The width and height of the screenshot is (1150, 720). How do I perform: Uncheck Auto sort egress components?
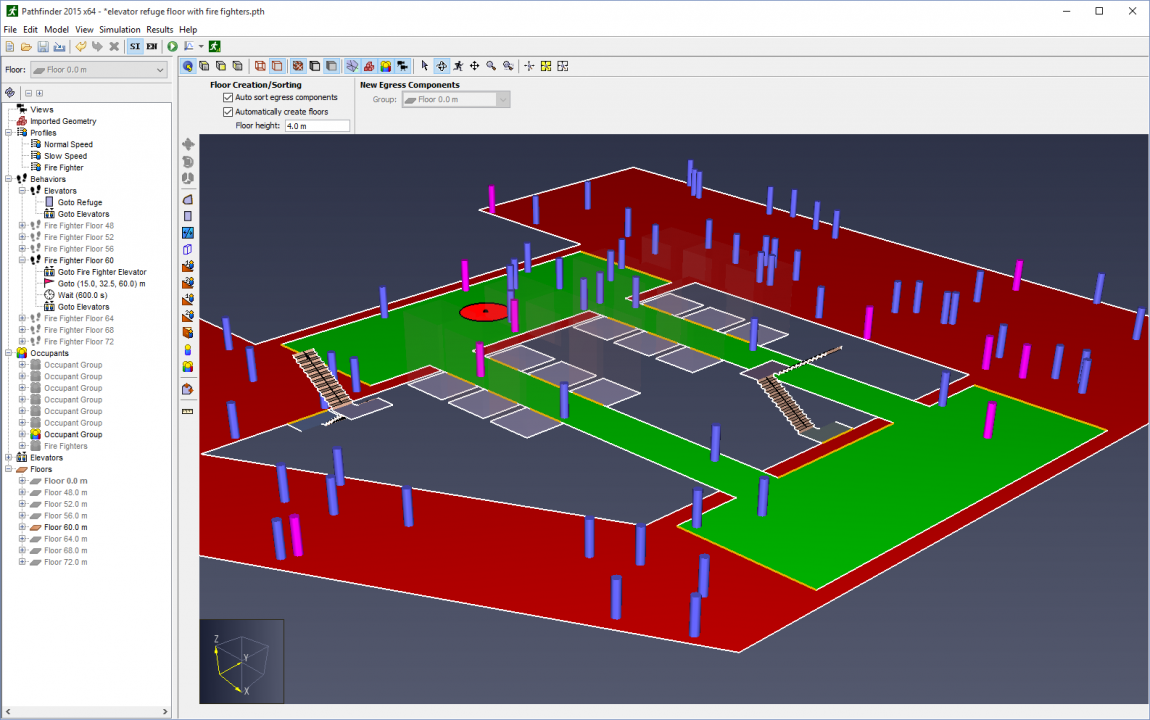click(x=228, y=98)
